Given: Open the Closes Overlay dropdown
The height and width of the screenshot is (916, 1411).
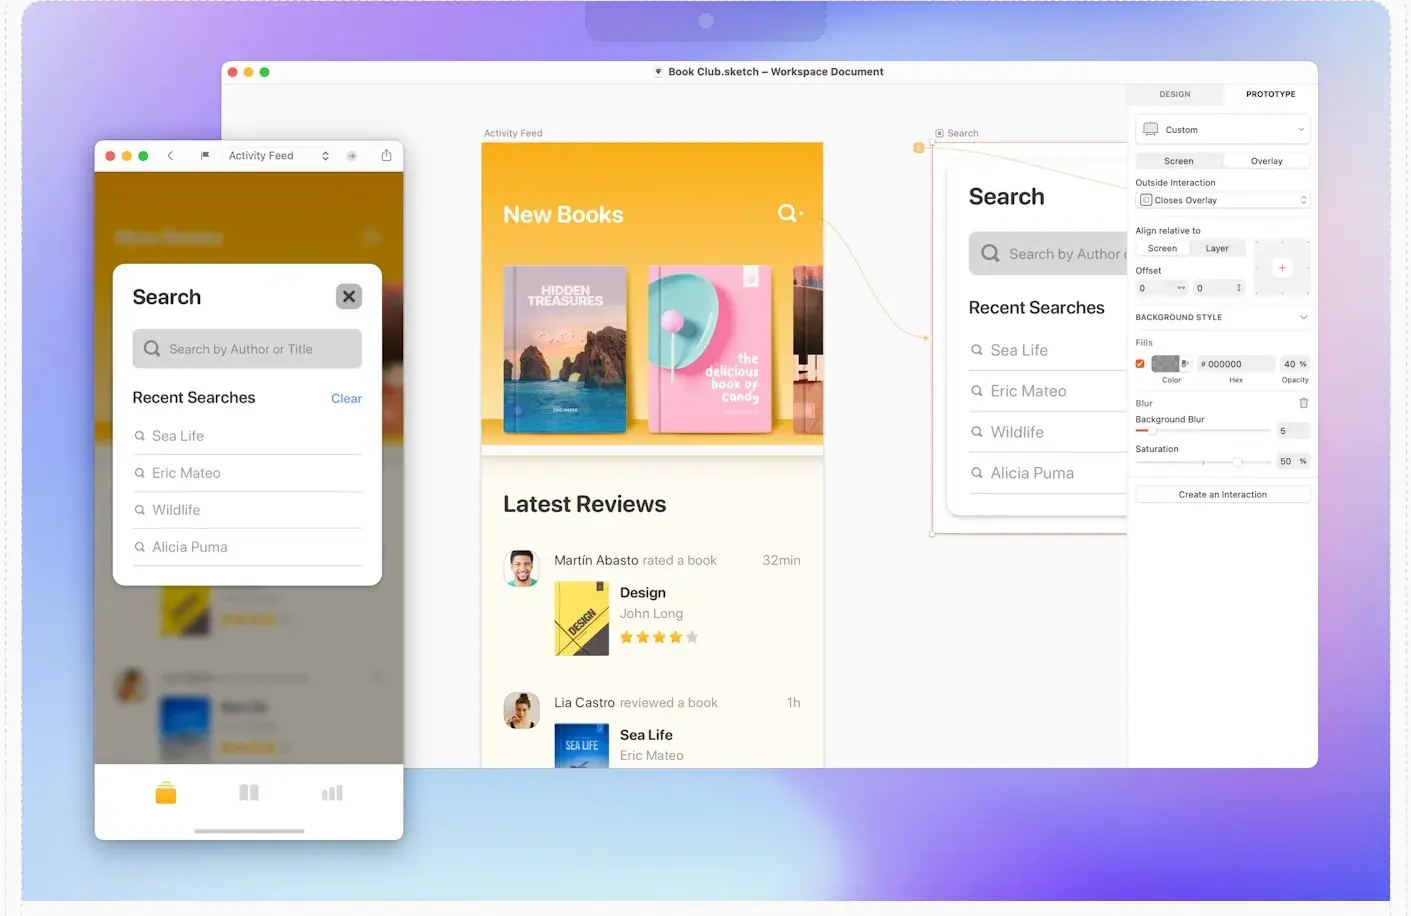Looking at the screenshot, I should point(1222,201).
